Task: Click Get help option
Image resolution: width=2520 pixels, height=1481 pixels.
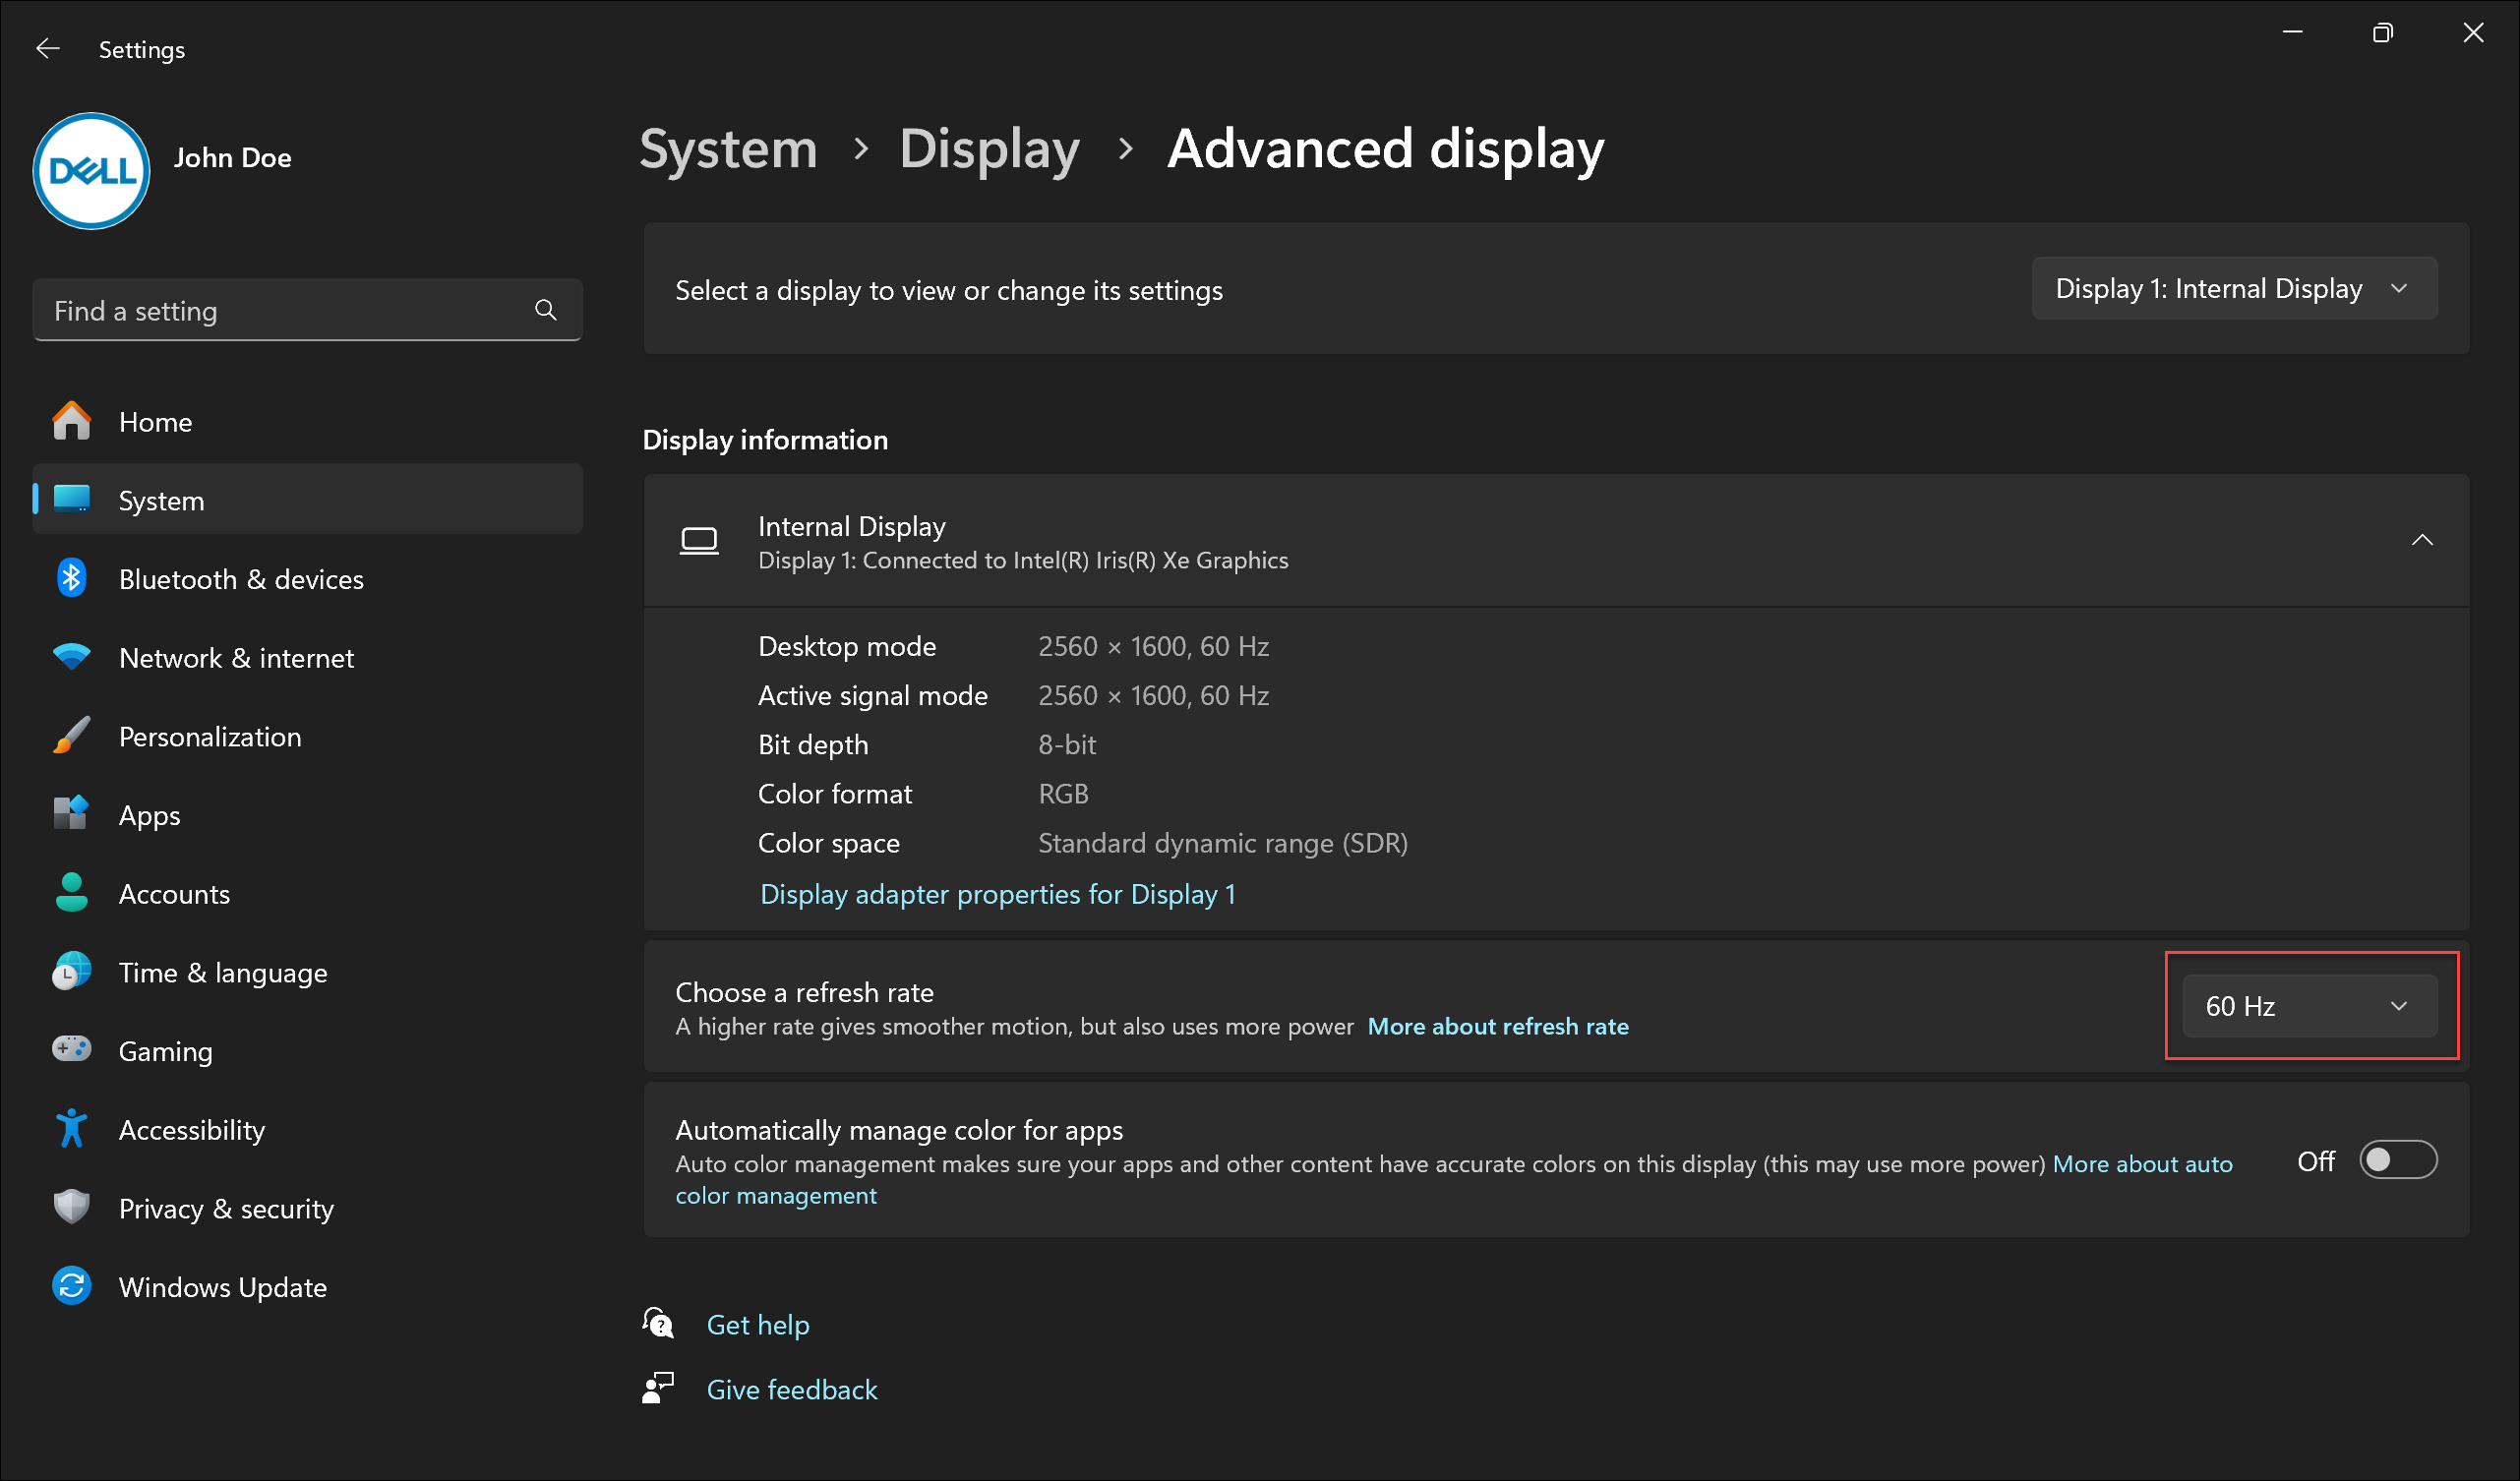Action: pos(754,1324)
